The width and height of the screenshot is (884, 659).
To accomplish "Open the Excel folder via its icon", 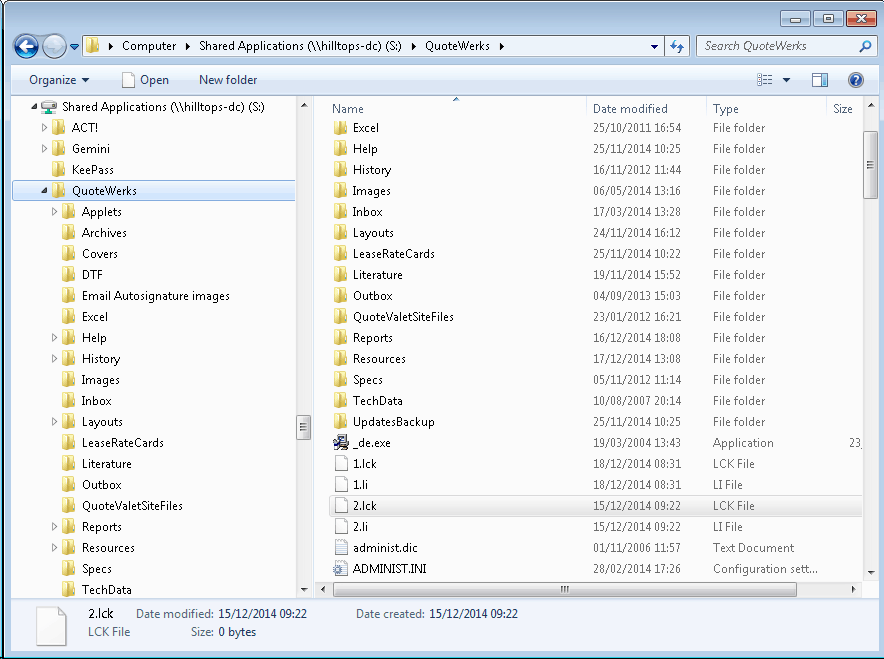I will tap(339, 127).
